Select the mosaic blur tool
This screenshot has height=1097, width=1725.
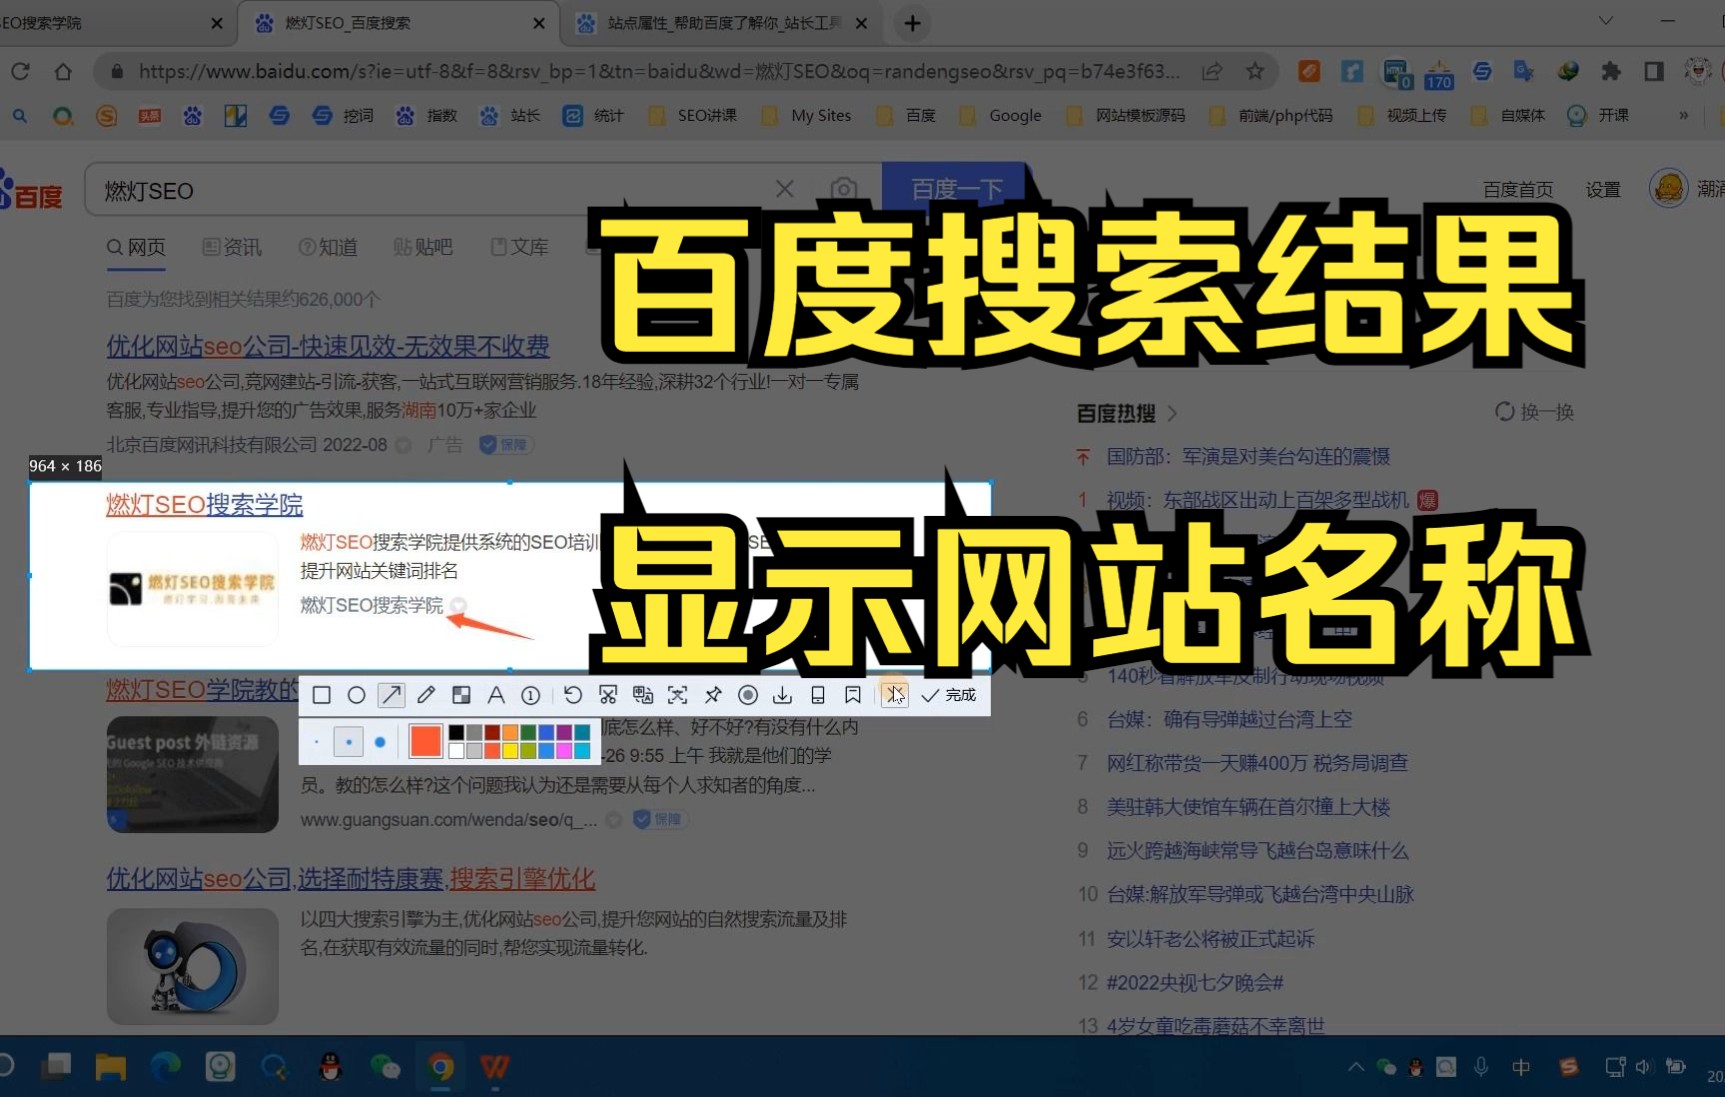click(x=461, y=695)
